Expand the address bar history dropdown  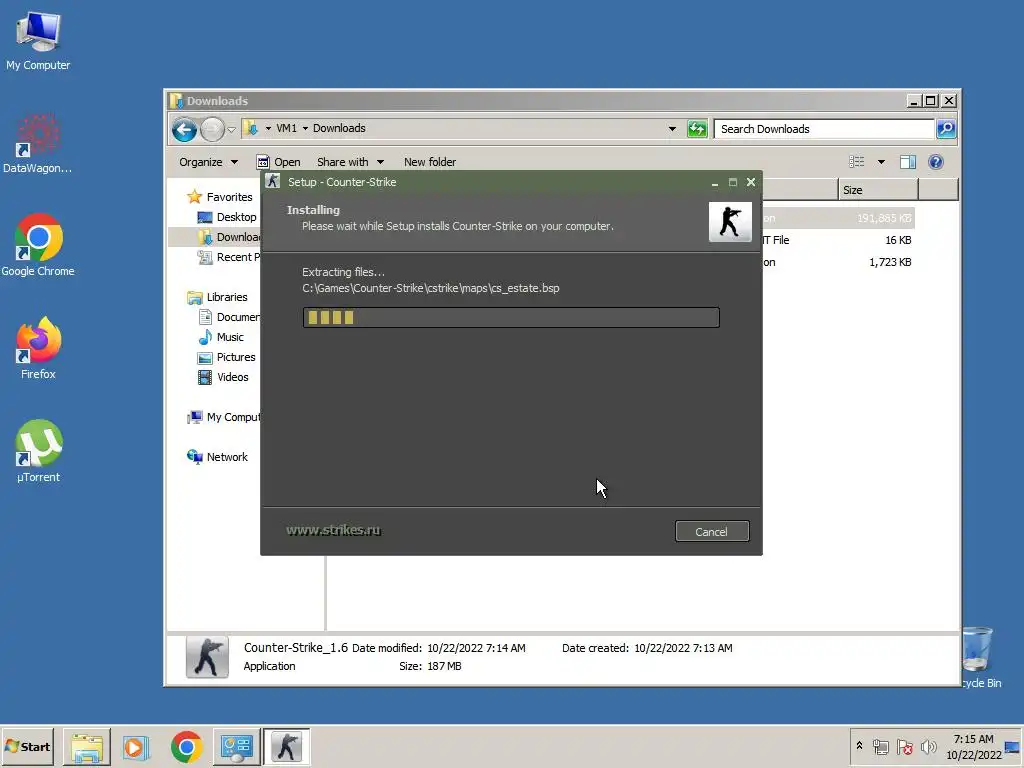click(672, 129)
